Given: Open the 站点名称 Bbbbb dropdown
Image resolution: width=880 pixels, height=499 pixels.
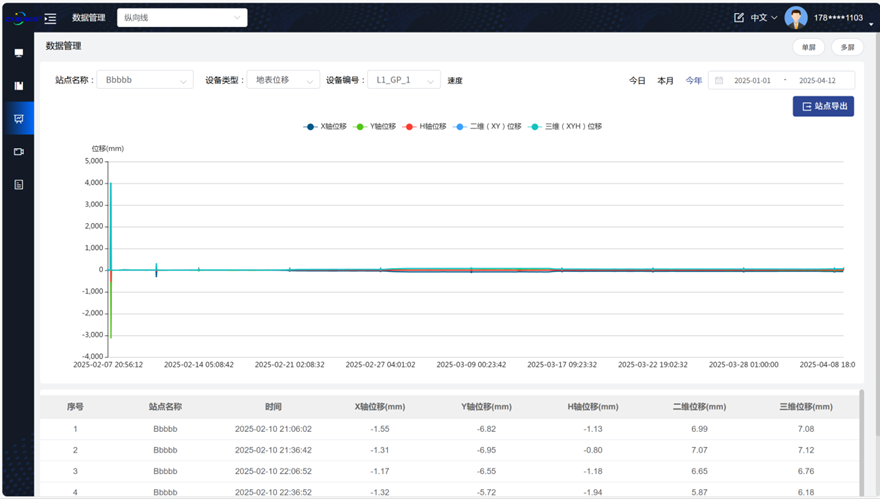Looking at the screenshot, I should click(x=145, y=80).
